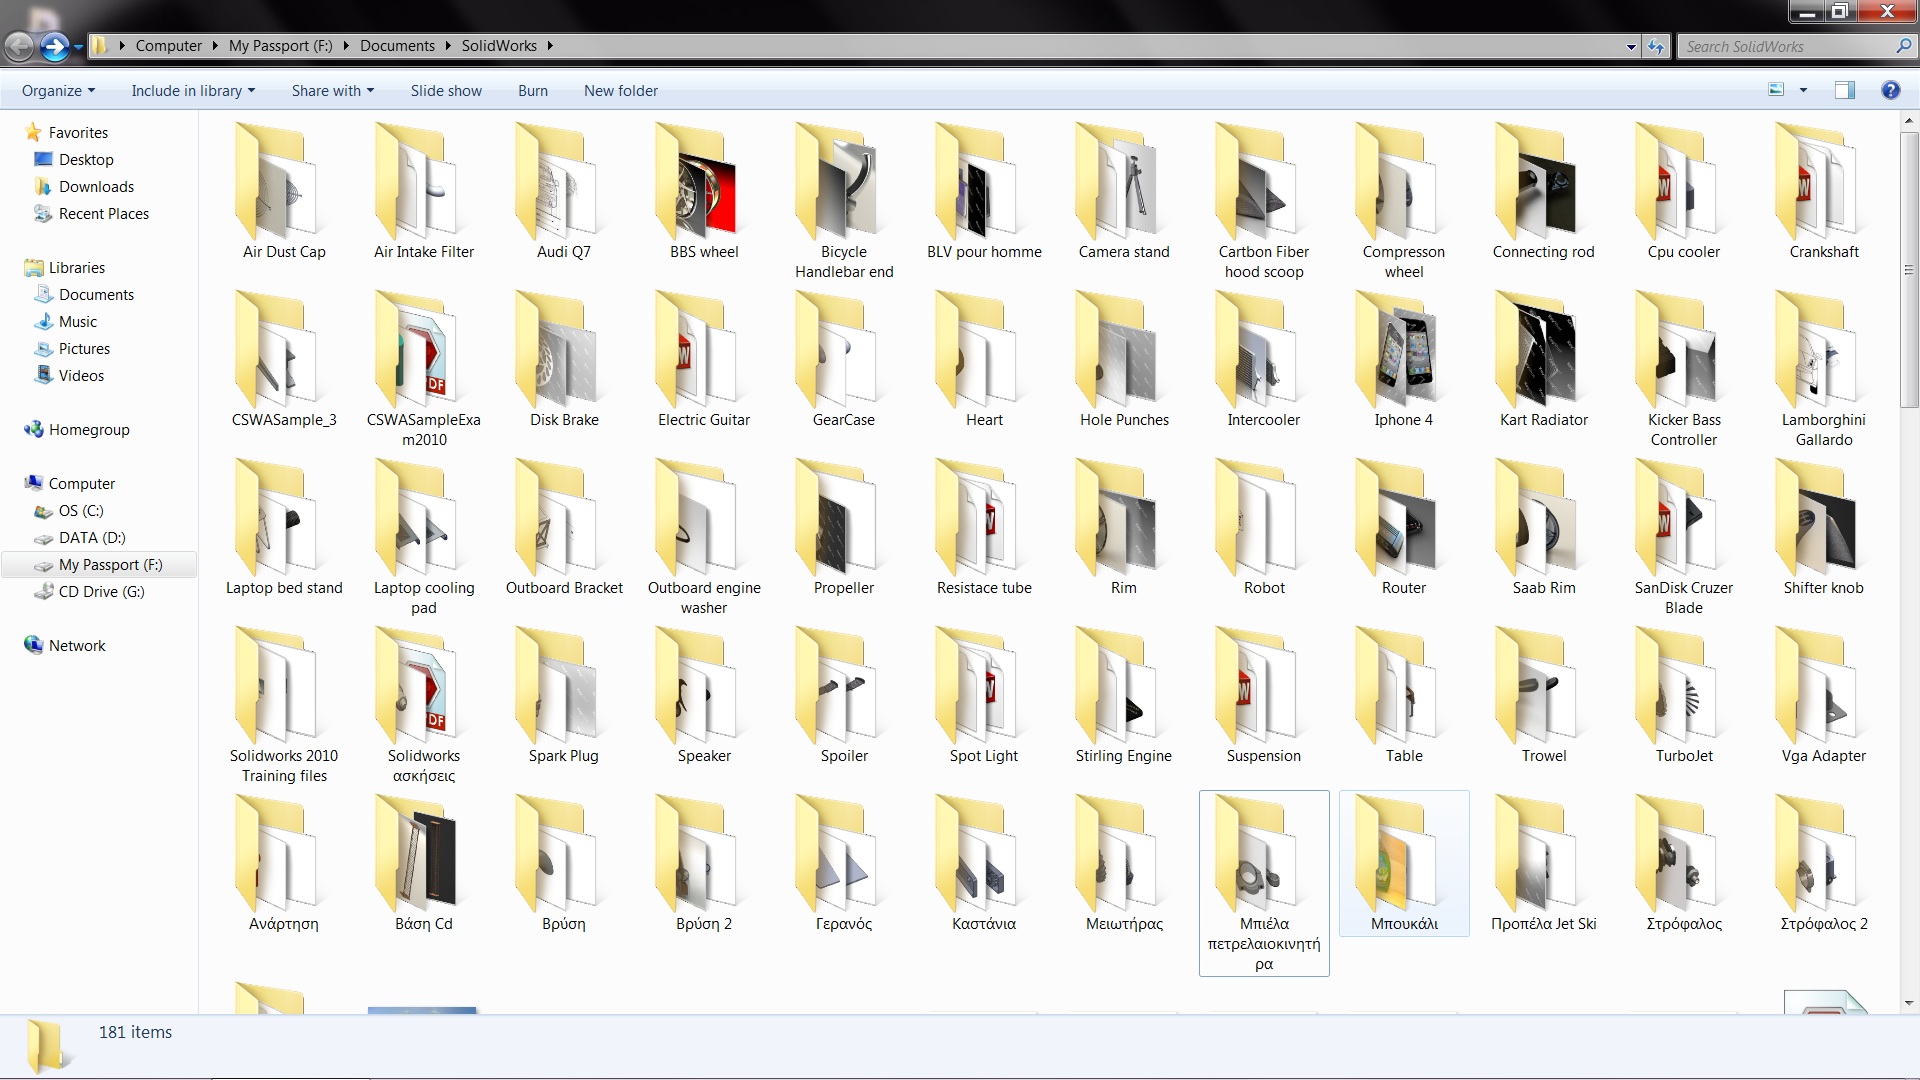Go back using the Back arrow
The width and height of the screenshot is (1920, 1080).
pos(19,46)
